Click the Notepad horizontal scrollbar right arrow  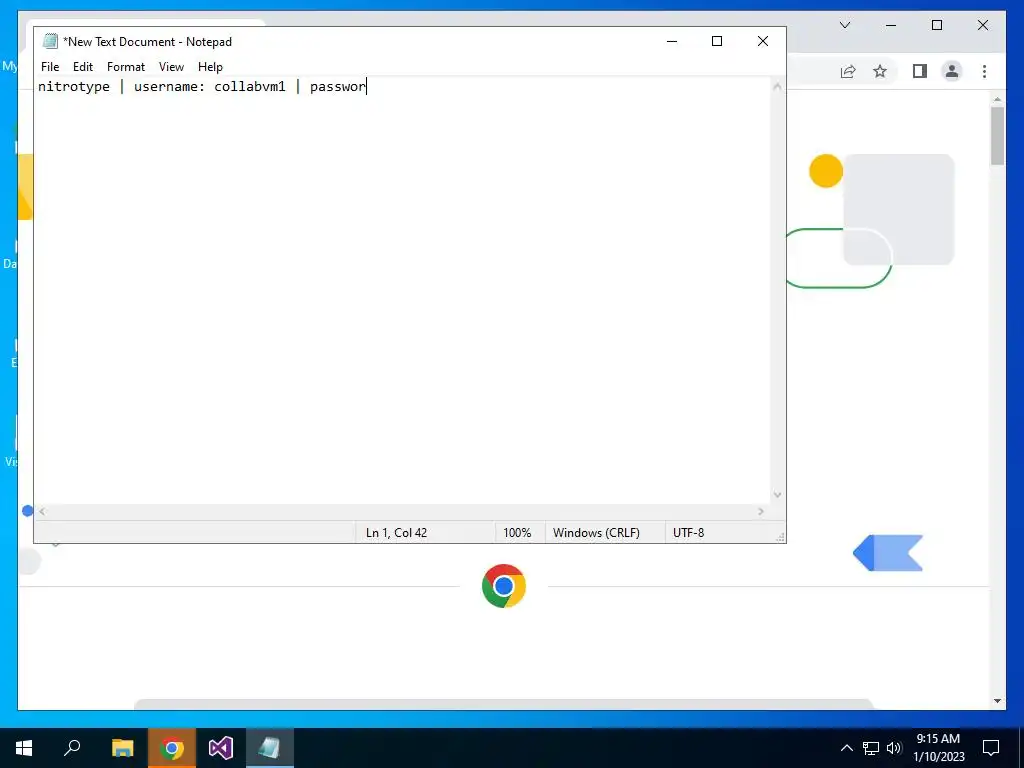(x=761, y=511)
